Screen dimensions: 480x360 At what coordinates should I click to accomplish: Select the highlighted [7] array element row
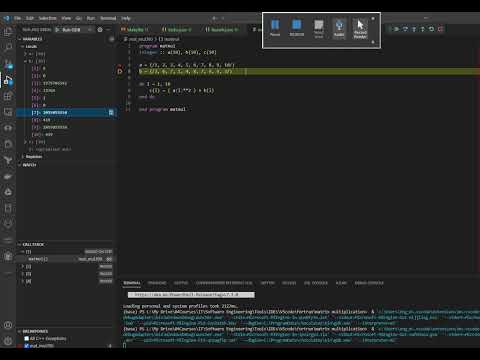pyautogui.click(x=66, y=113)
